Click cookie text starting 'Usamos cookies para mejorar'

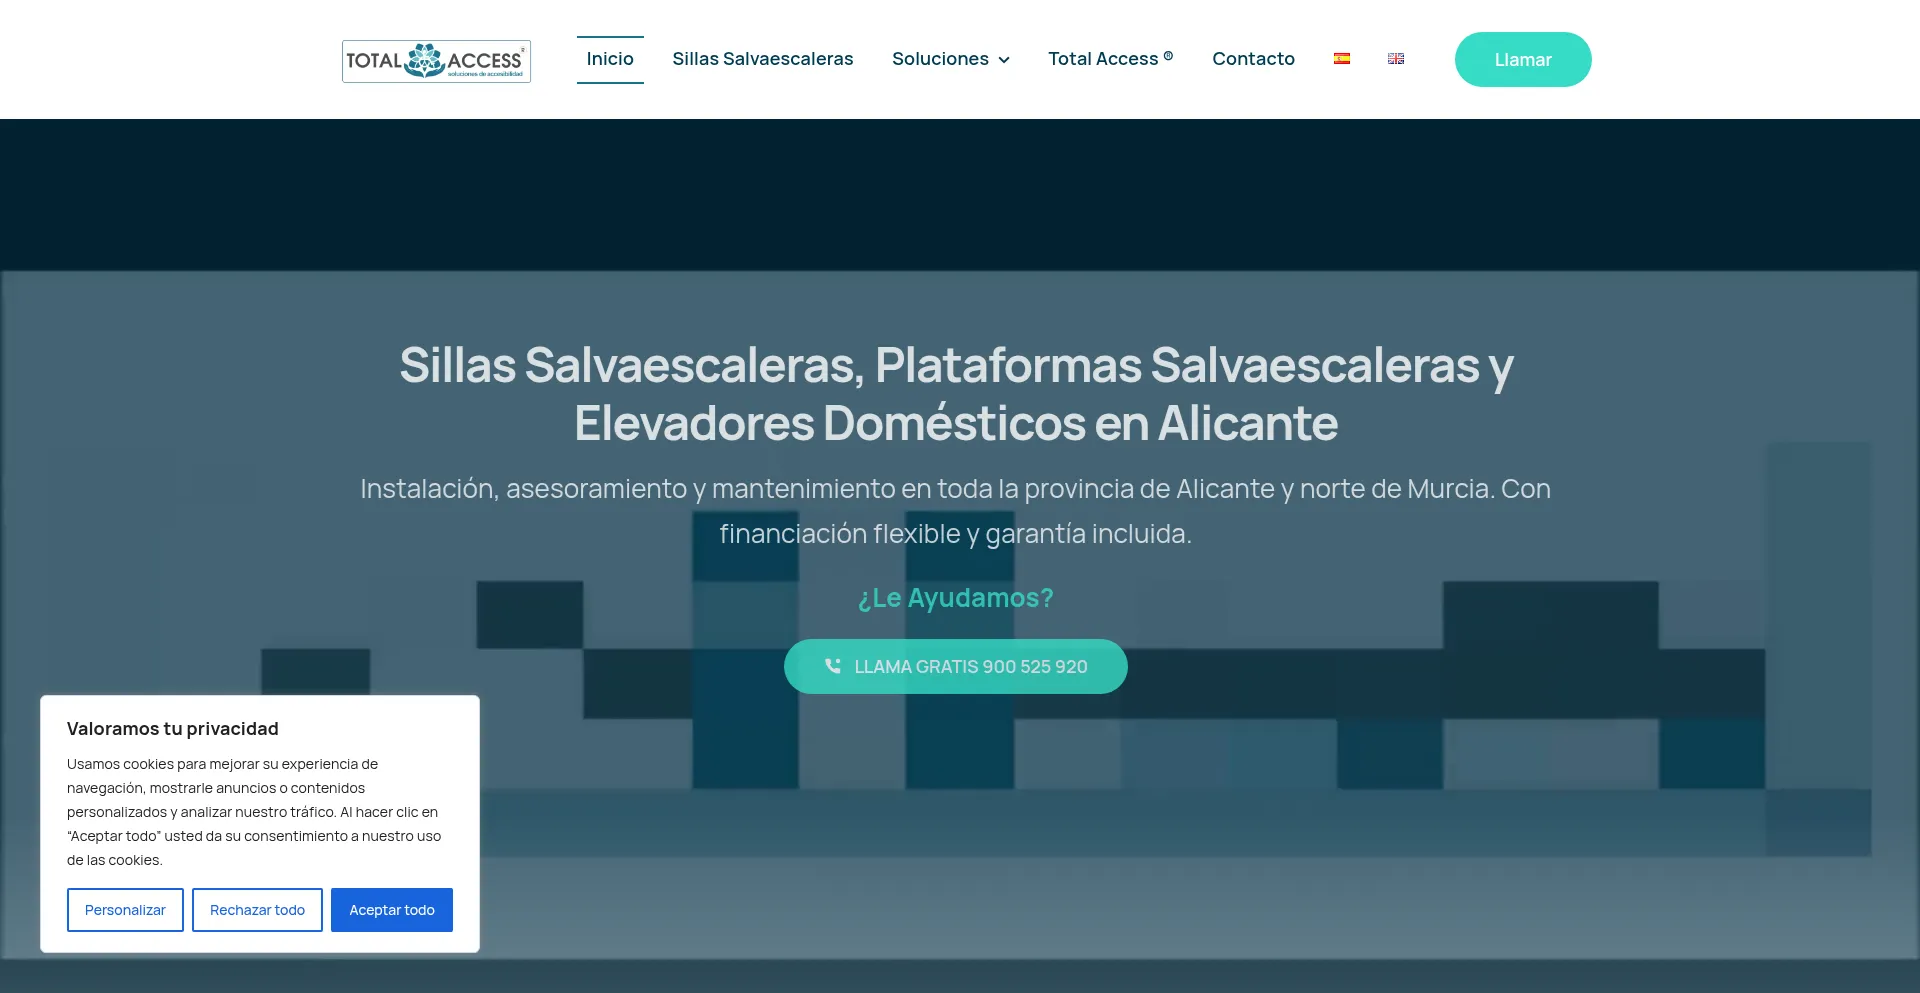[254, 812]
